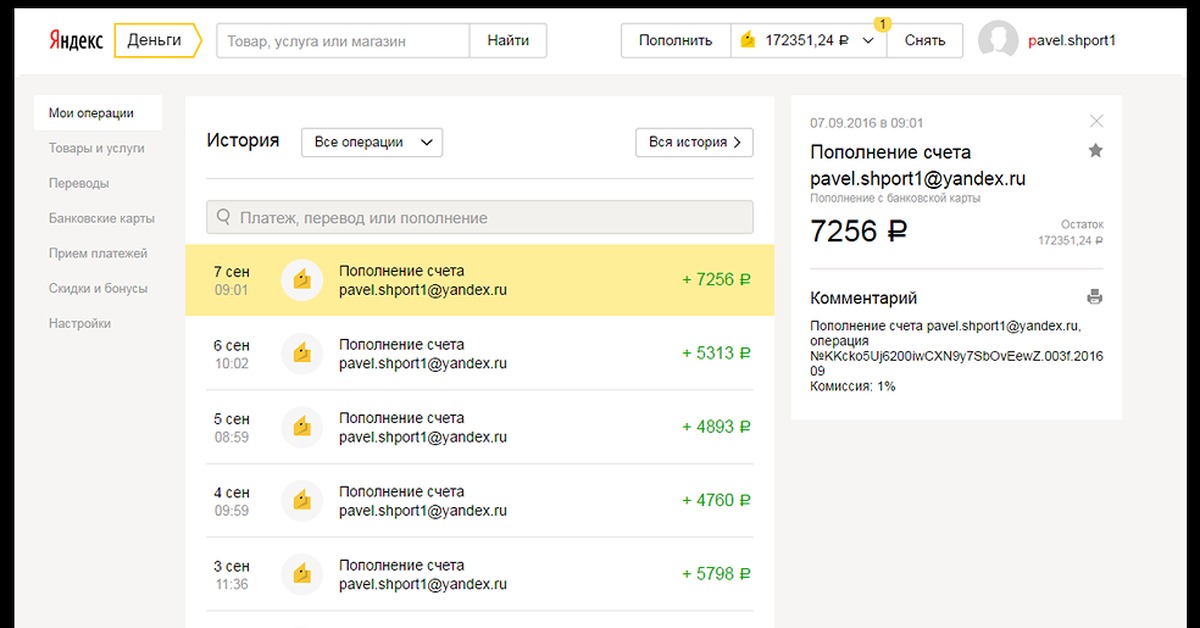1200x628 pixels.
Task: Click the + 7256 ₽ amount
Action: click(716, 280)
